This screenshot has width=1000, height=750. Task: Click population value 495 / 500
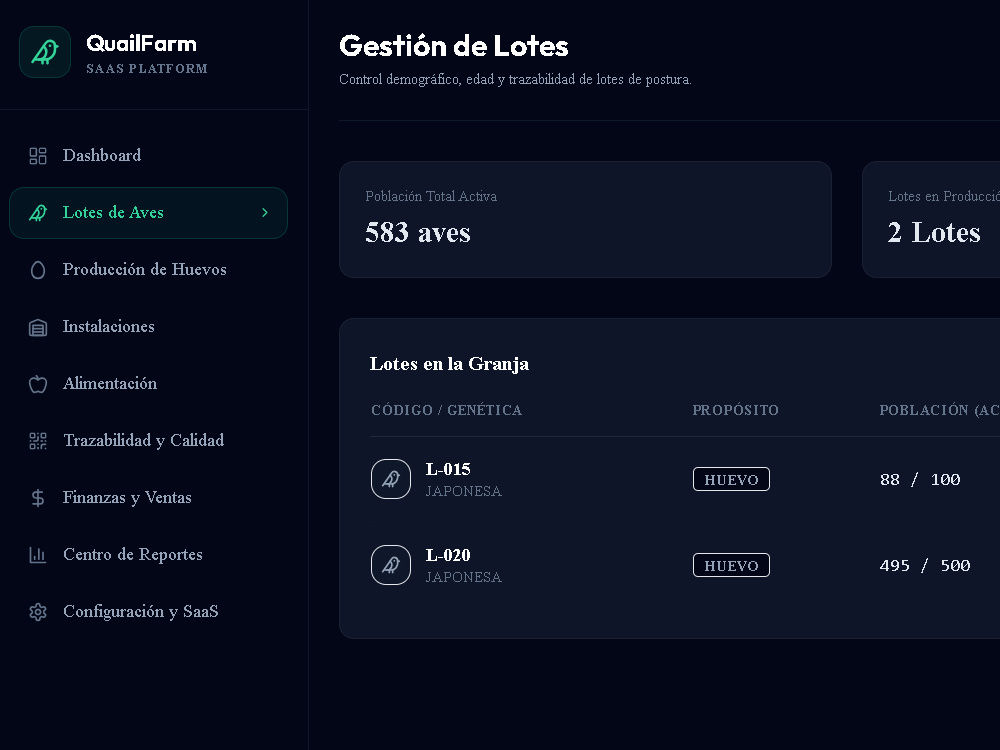(x=925, y=566)
